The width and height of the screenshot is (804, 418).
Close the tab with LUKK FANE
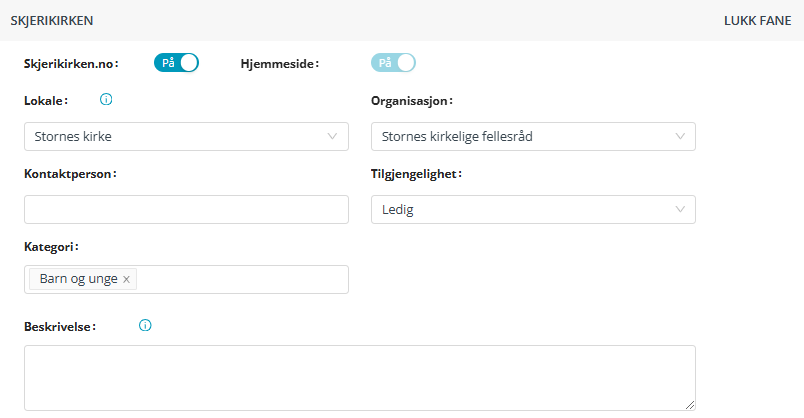pyautogui.click(x=757, y=20)
